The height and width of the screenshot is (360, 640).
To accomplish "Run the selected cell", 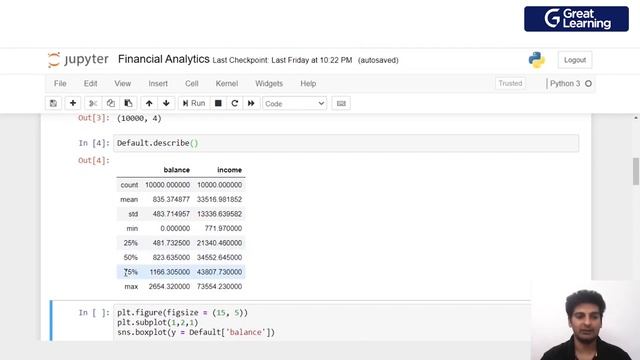I will tap(194, 103).
